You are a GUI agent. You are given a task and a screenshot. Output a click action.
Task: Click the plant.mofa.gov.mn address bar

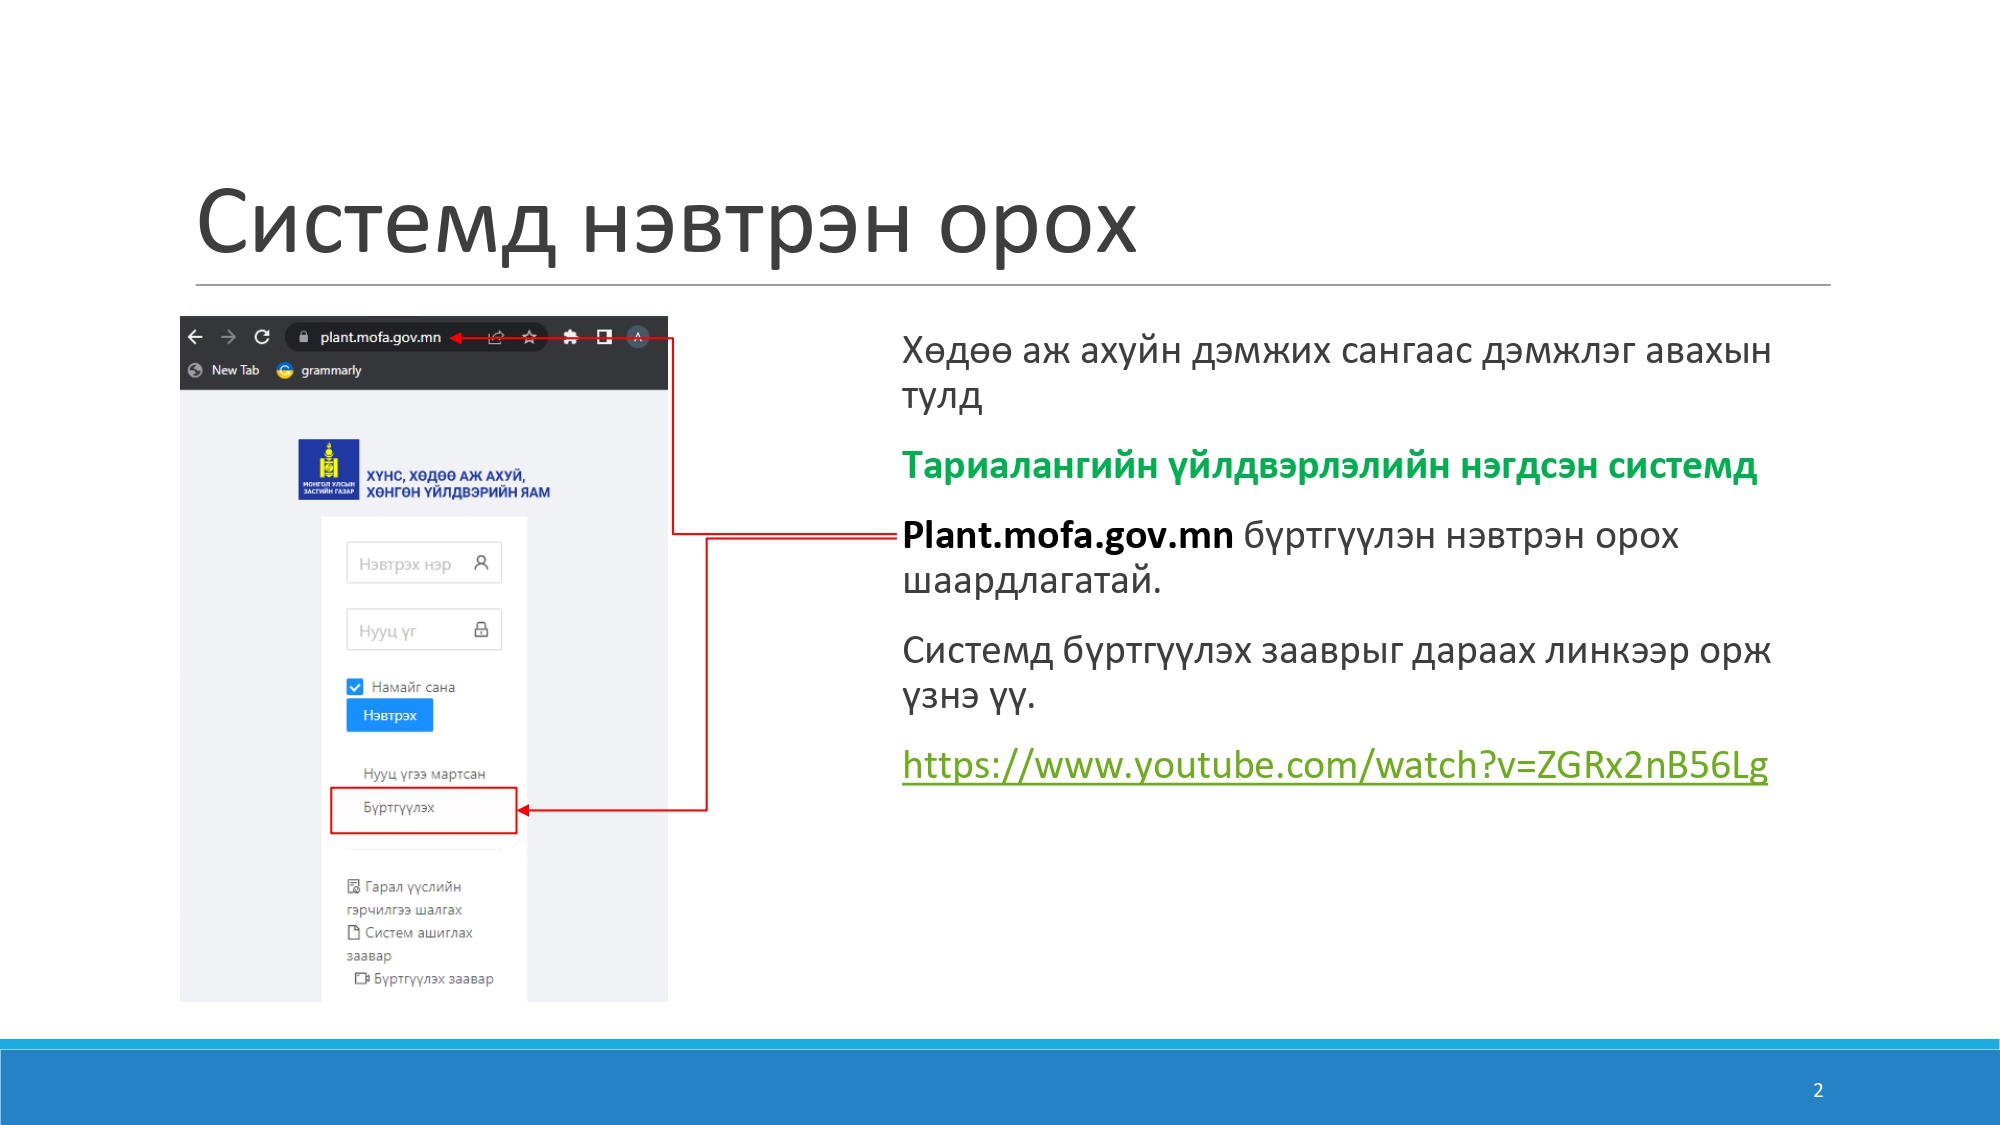pos(380,337)
